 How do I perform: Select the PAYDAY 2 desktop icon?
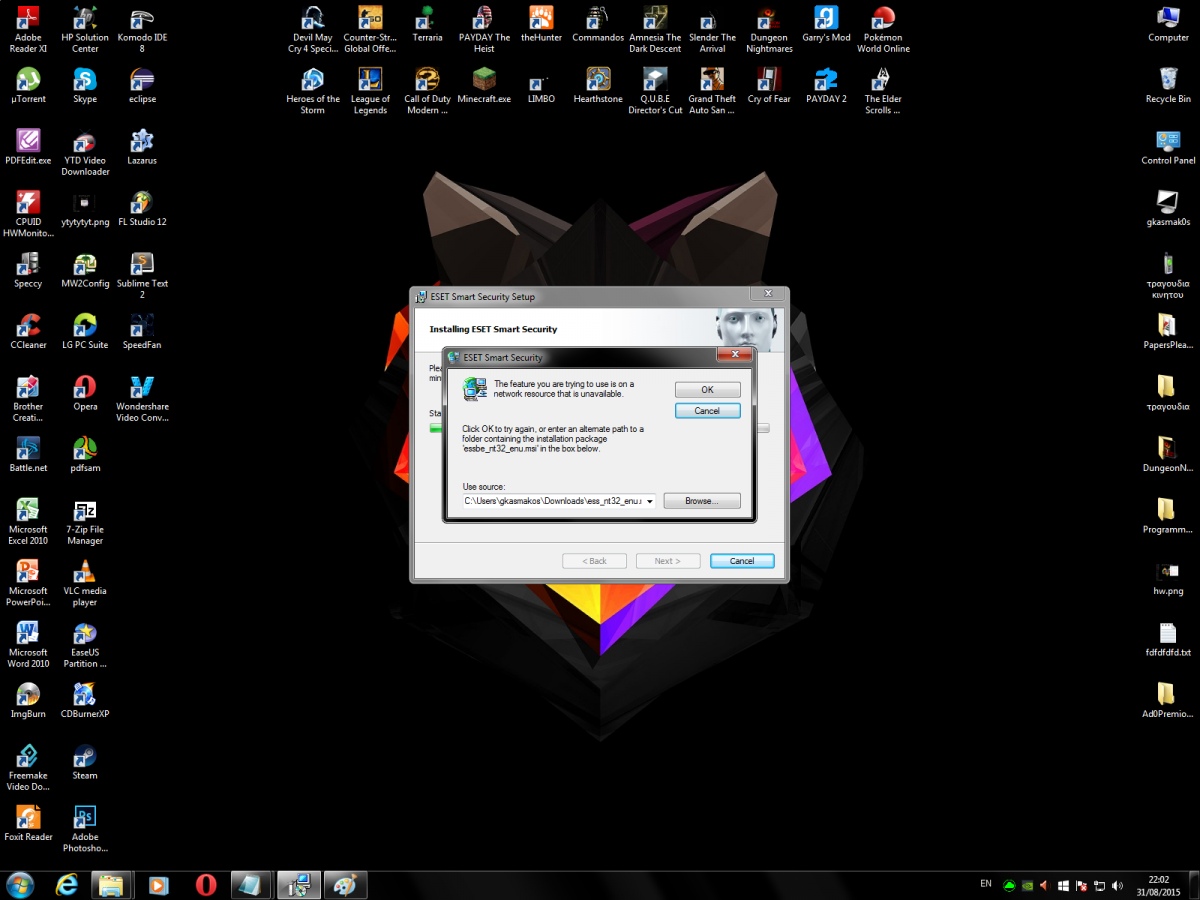pyautogui.click(x=826, y=86)
